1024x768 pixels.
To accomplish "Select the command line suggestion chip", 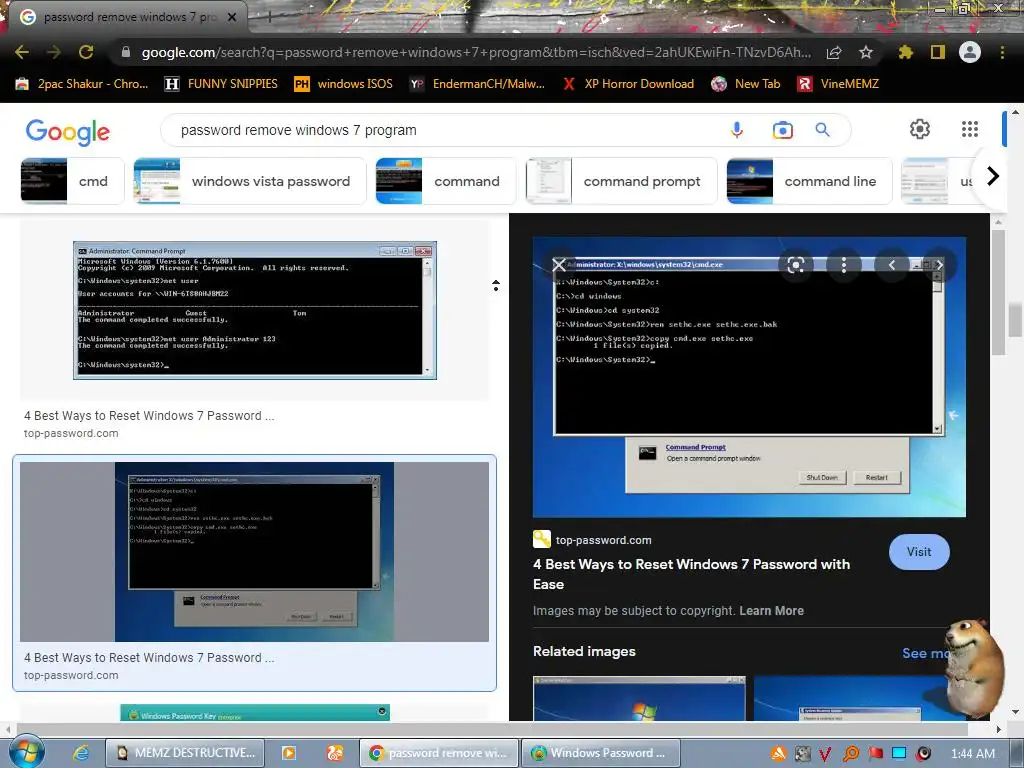I will (x=809, y=181).
